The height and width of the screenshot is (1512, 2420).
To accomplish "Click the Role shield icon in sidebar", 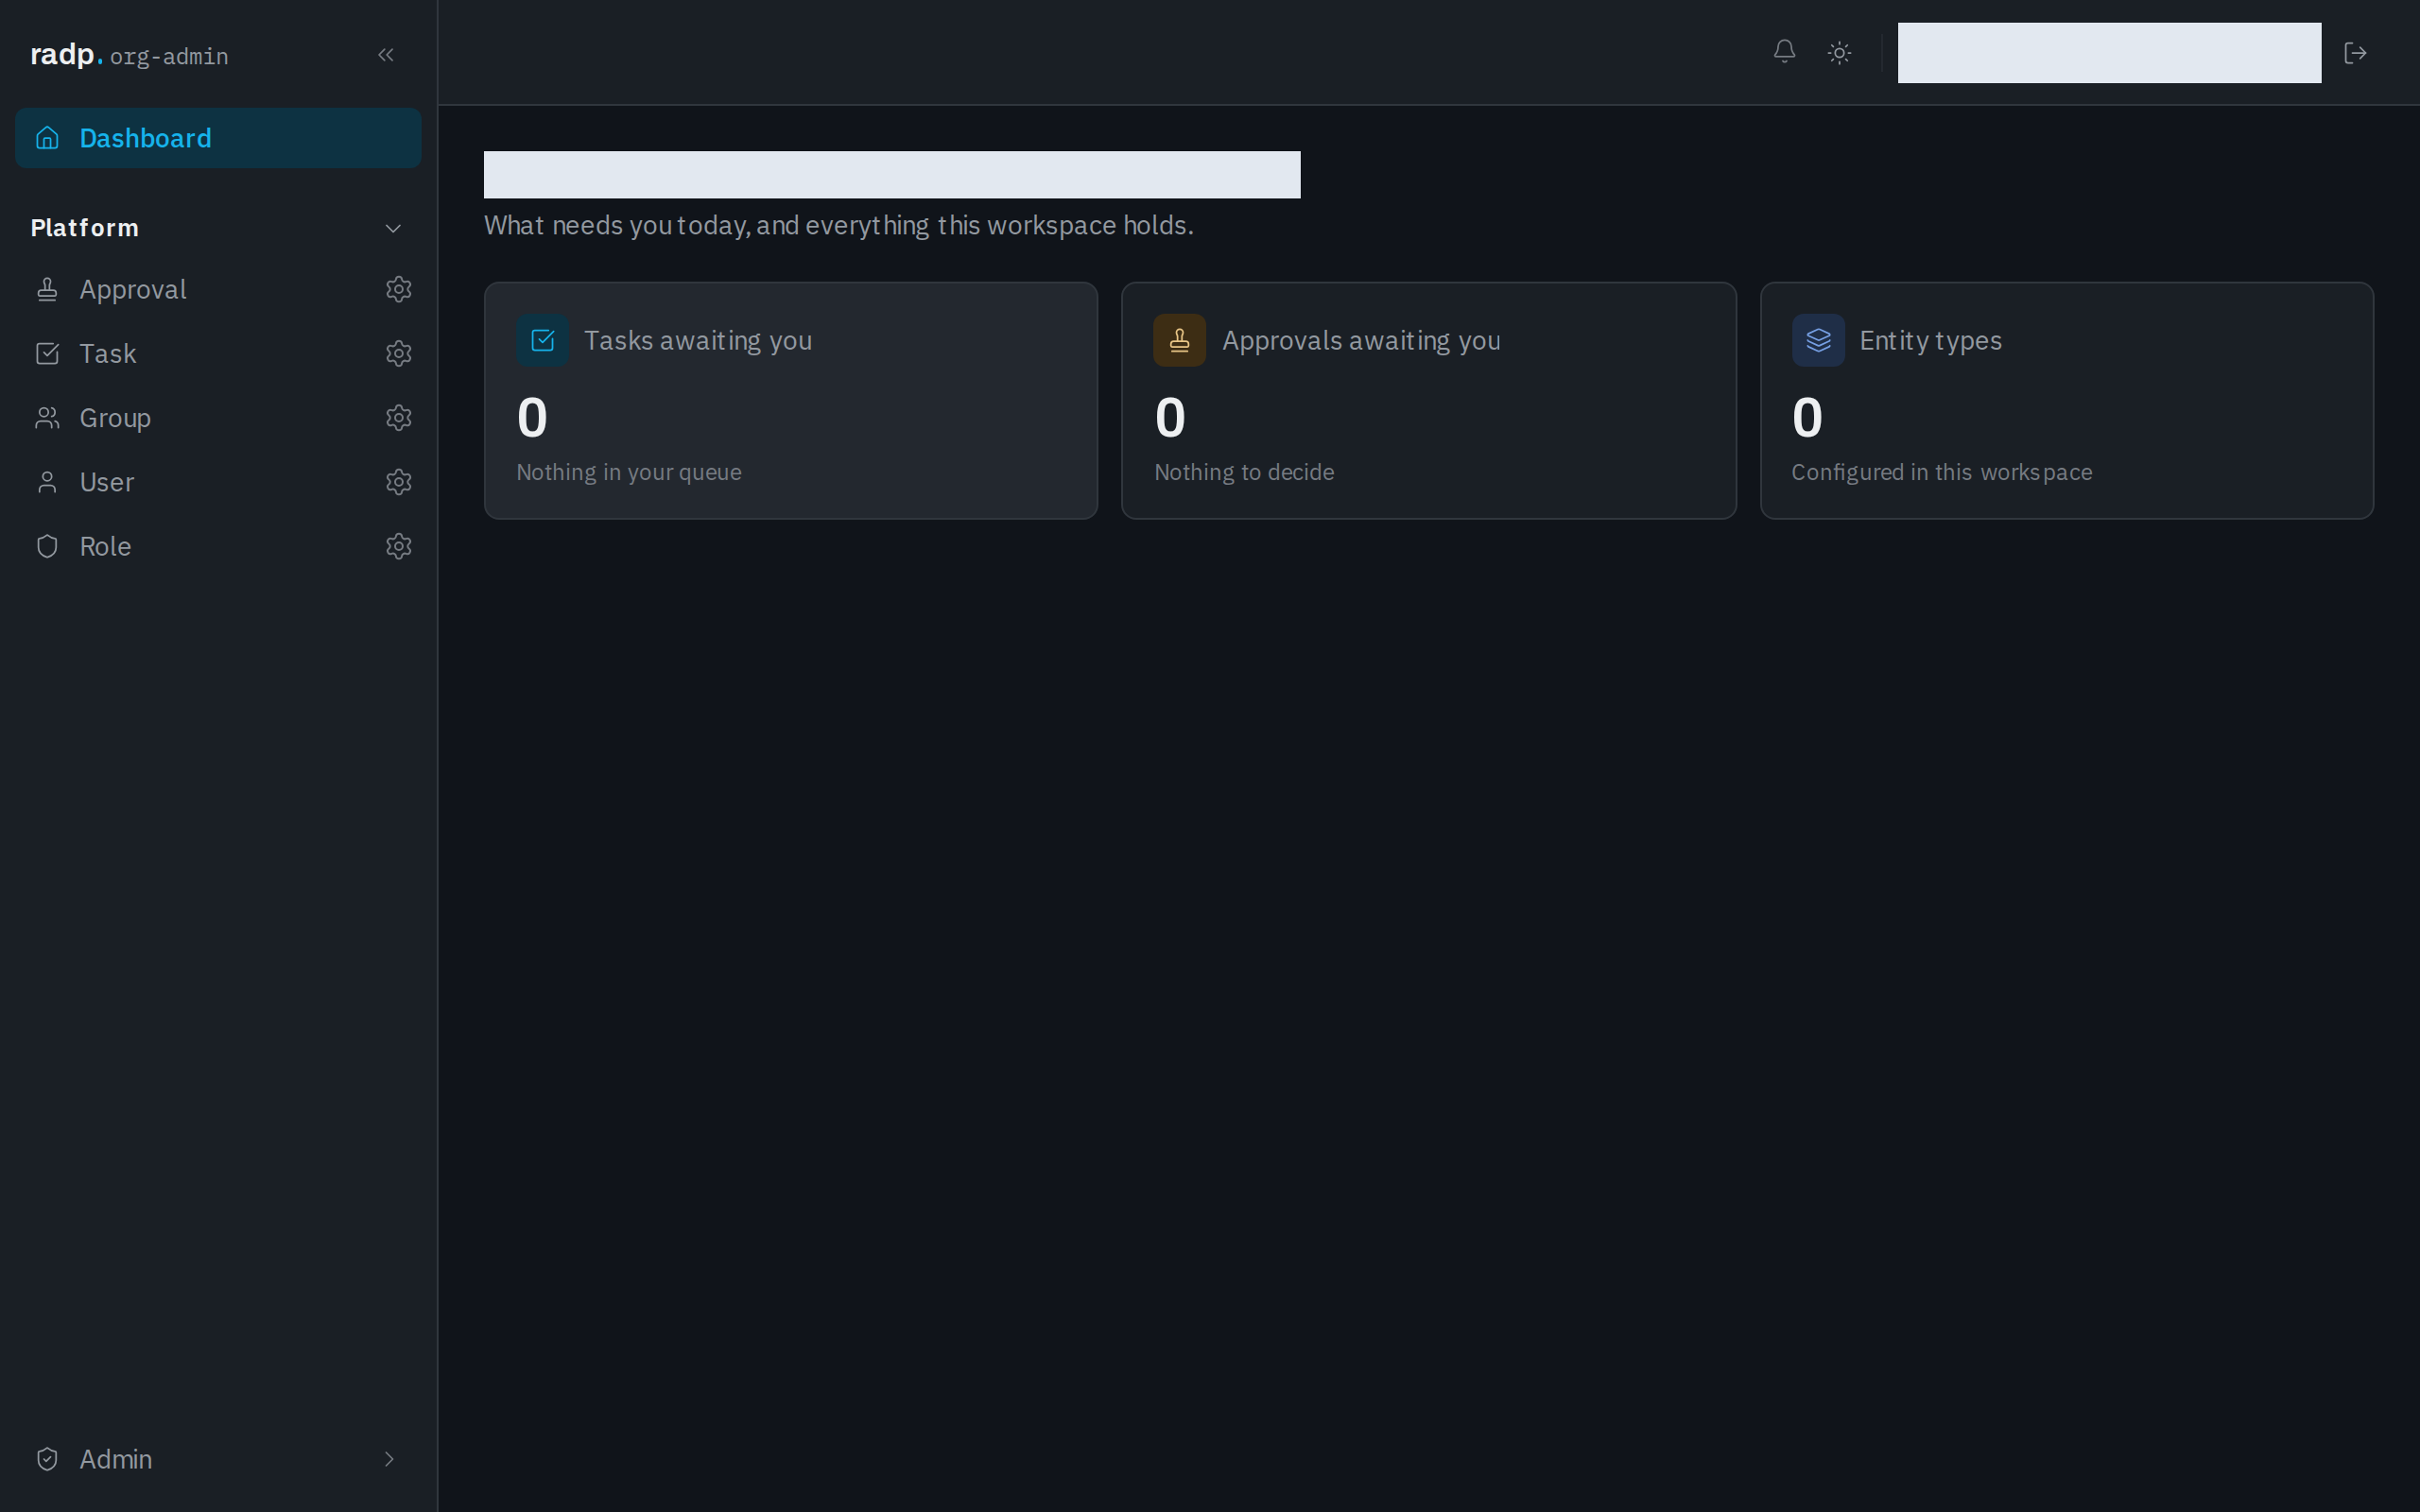I will pyautogui.click(x=47, y=546).
